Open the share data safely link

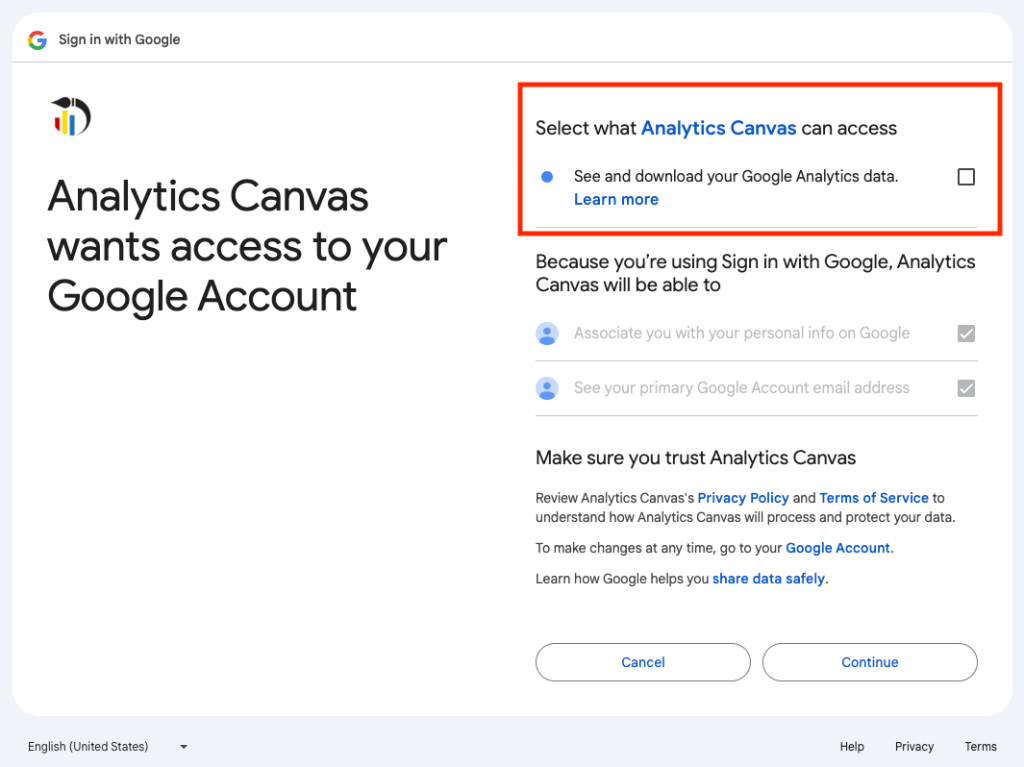coord(768,579)
